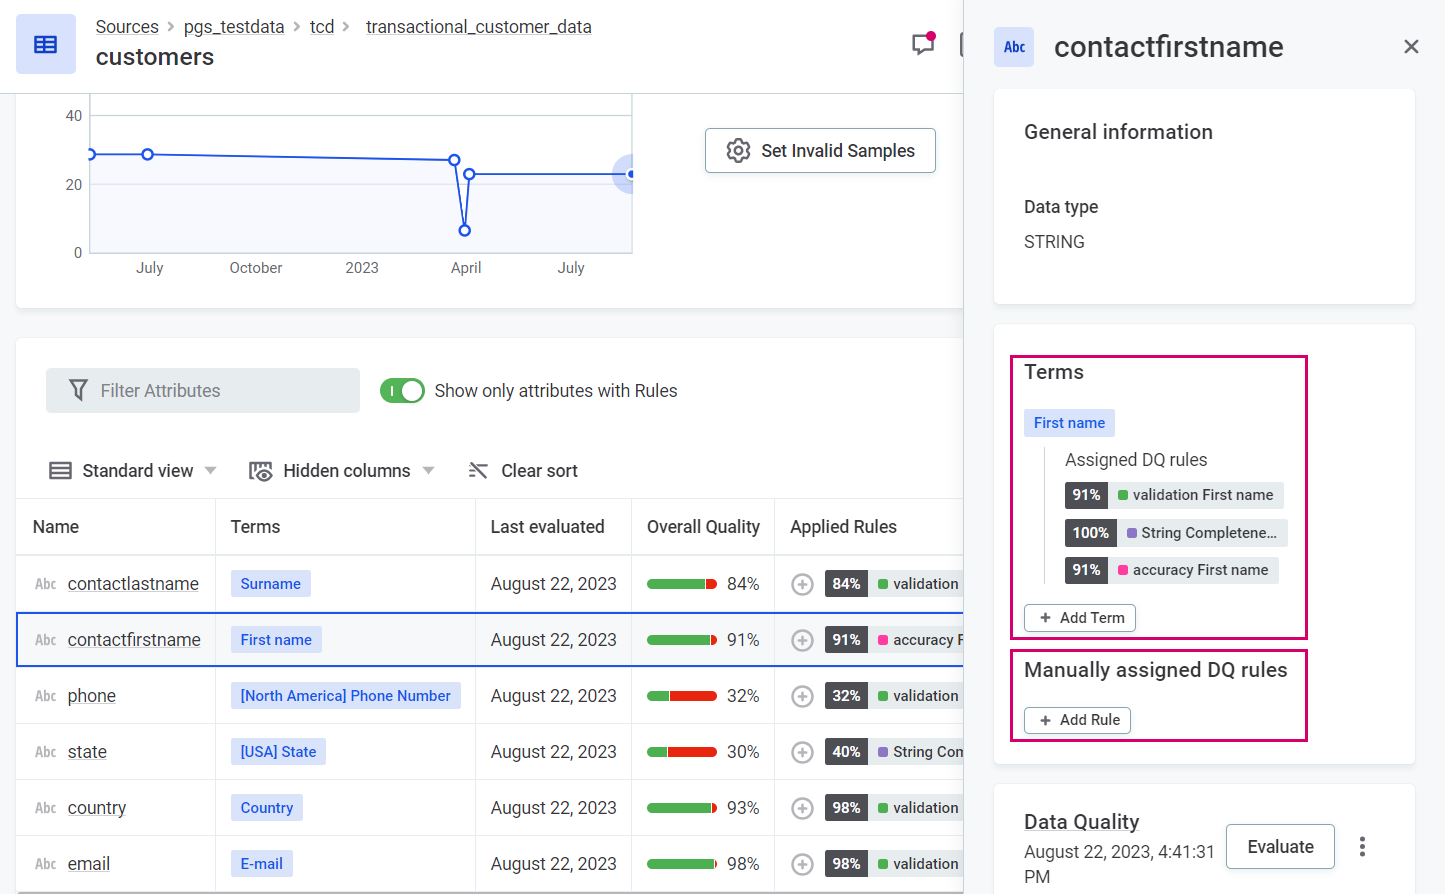Click the lowest data point on chart
This screenshot has height=894, width=1445.
pyautogui.click(x=464, y=231)
